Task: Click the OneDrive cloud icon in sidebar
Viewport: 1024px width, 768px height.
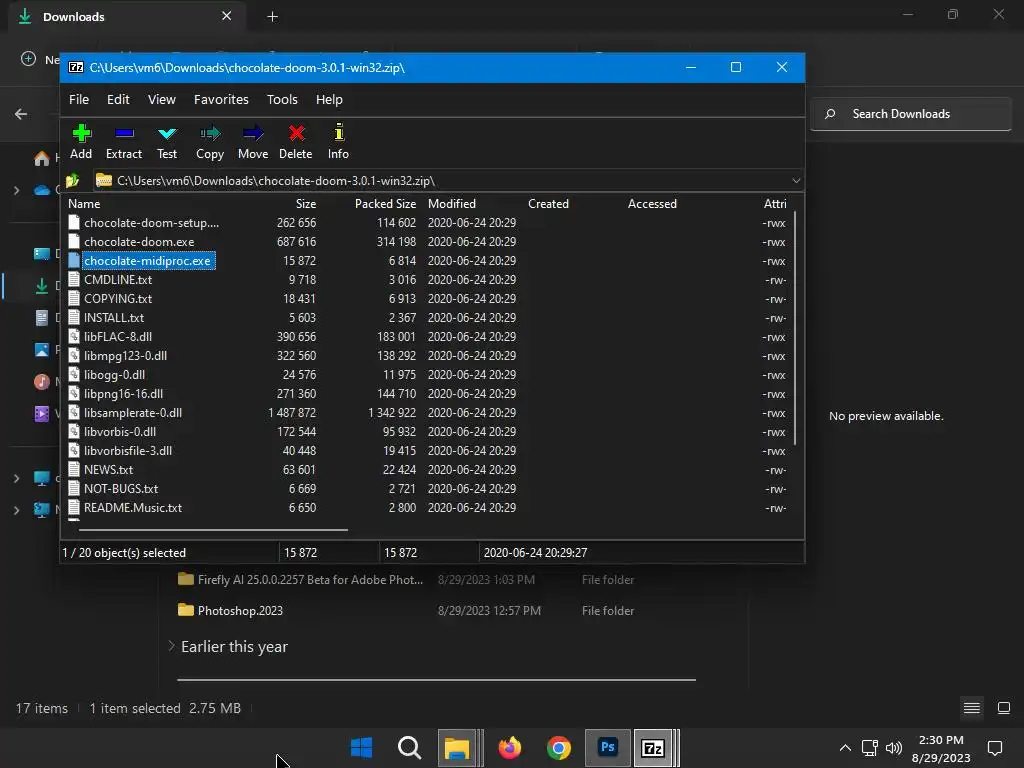Action: (x=42, y=190)
